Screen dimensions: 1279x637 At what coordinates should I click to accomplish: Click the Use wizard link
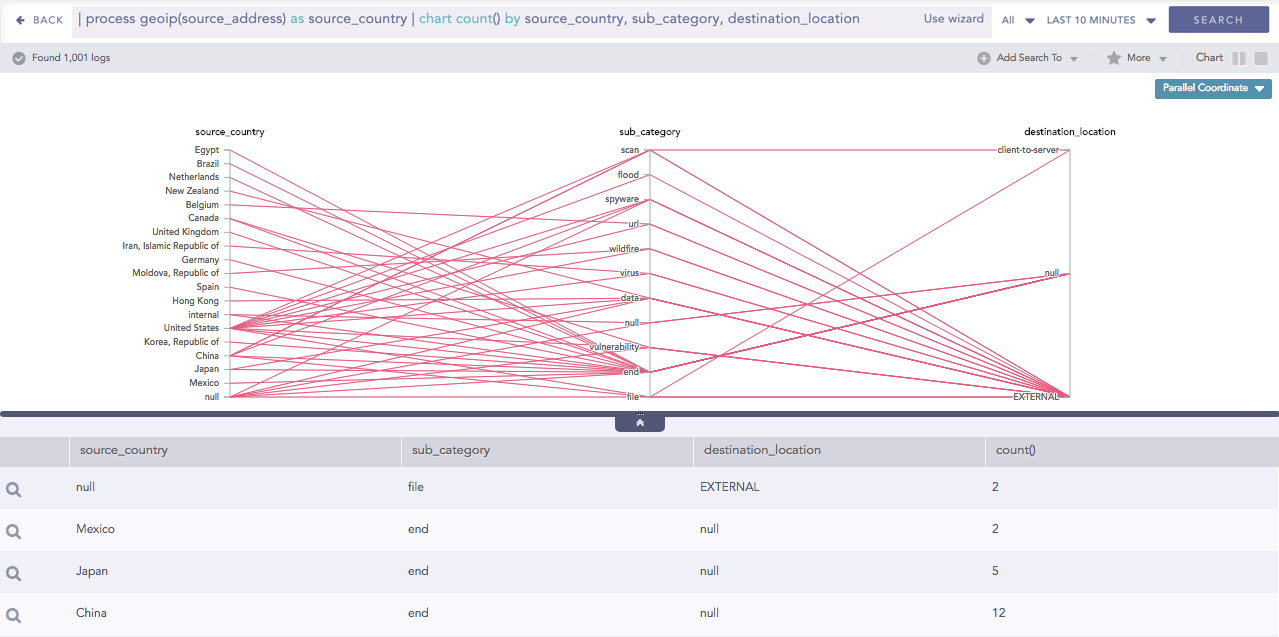953,19
